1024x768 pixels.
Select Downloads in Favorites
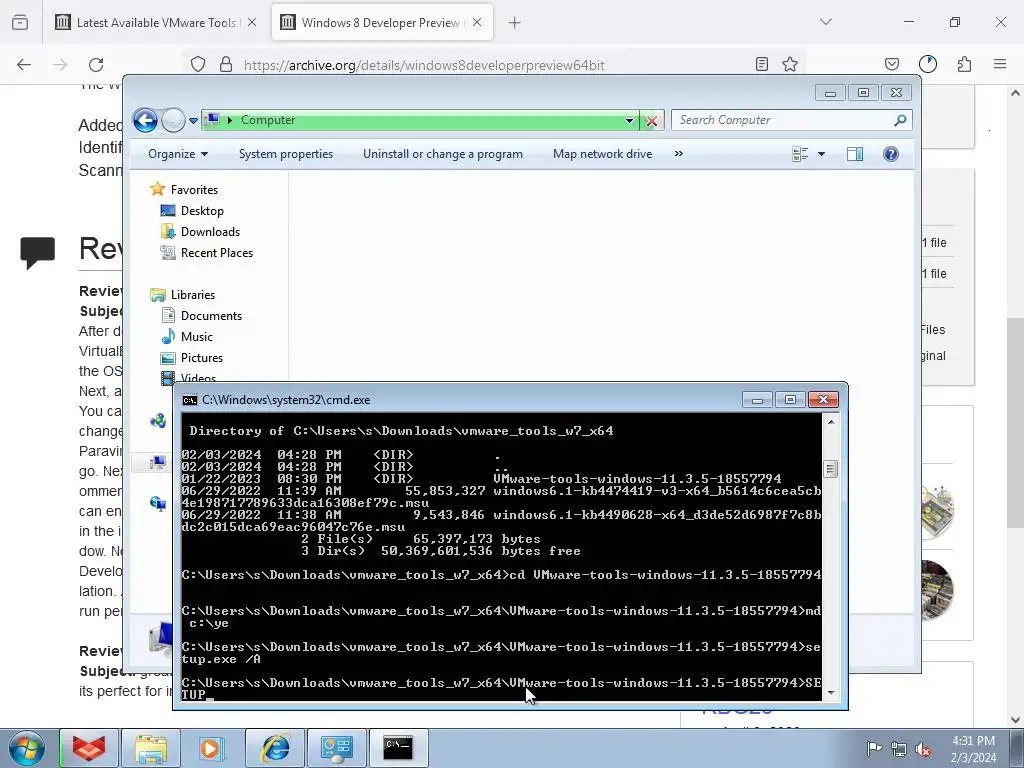tap(210, 232)
